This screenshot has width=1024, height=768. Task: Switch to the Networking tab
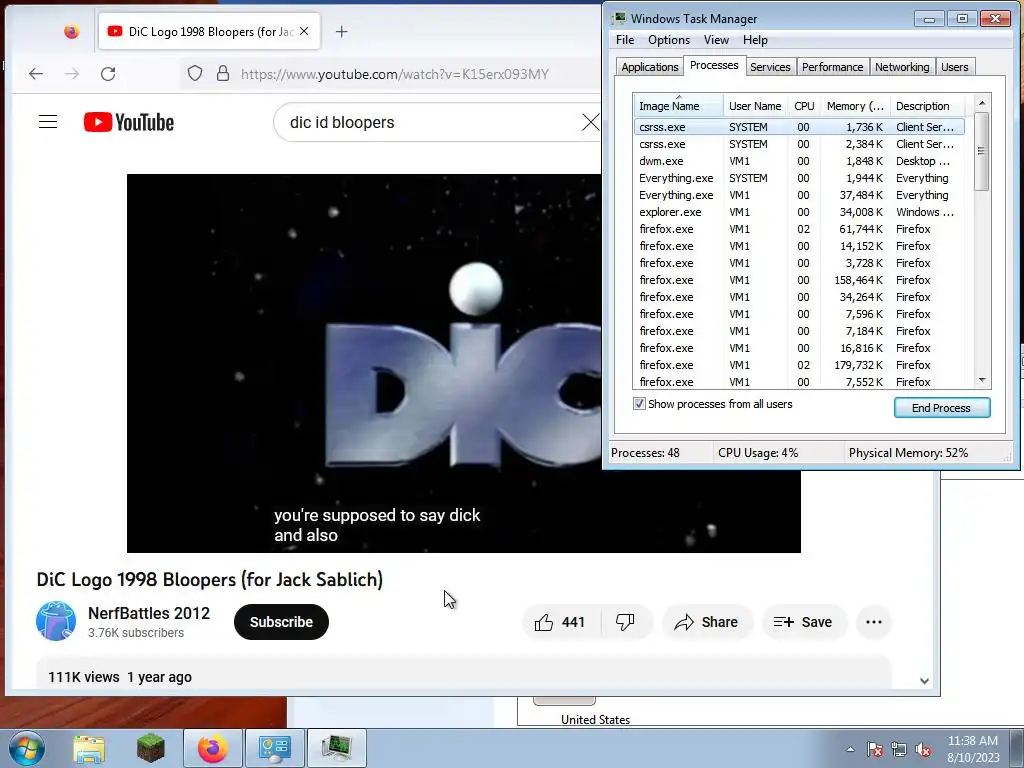(x=902, y=67)
